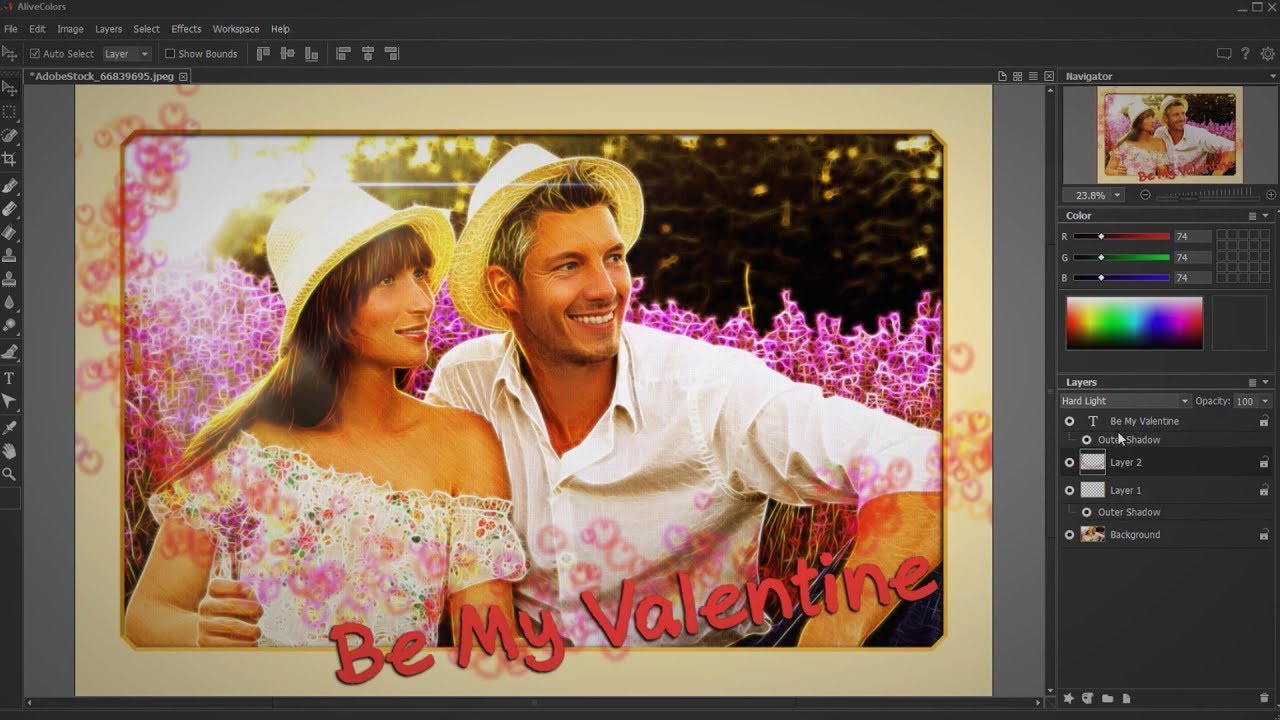Screen dimensions: 1280x720
Task: Hide the Layer 2 layer
Action: (x=1069, y=462)
